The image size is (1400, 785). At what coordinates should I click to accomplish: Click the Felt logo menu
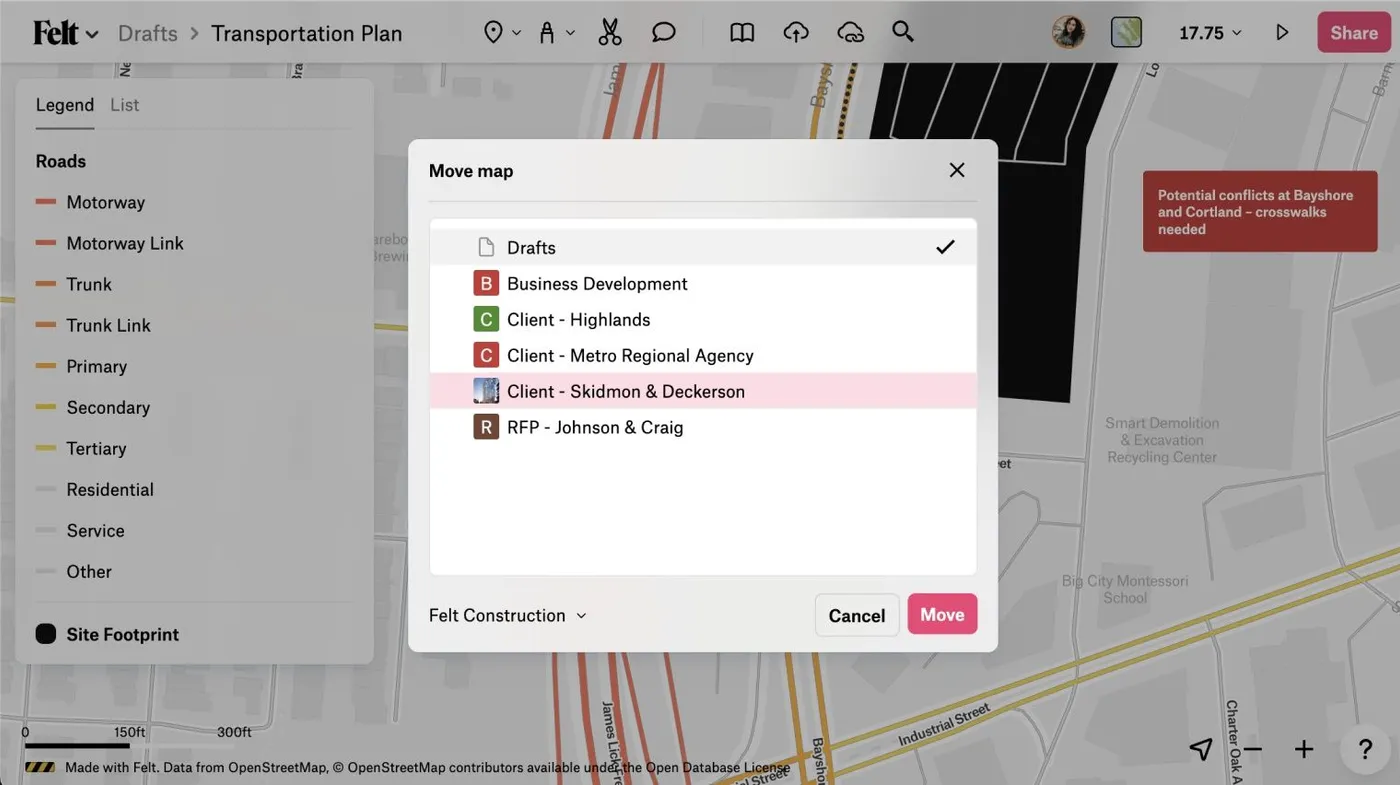click(66, 33)
